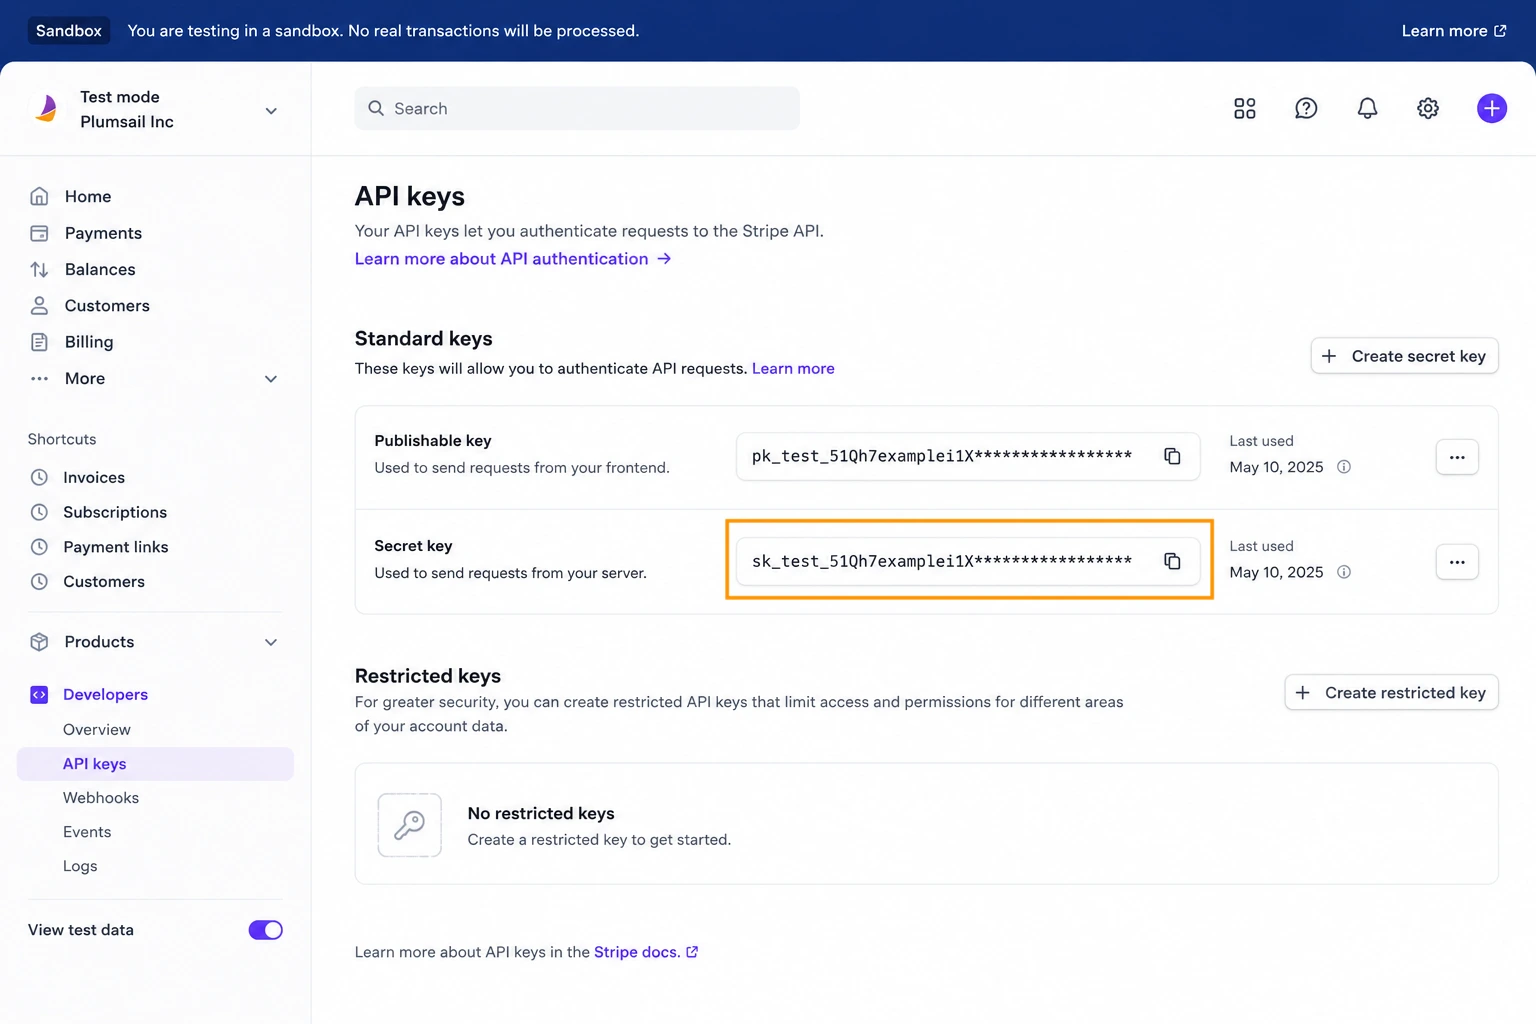Open Webhooks under Developers

tap(101, 797)
